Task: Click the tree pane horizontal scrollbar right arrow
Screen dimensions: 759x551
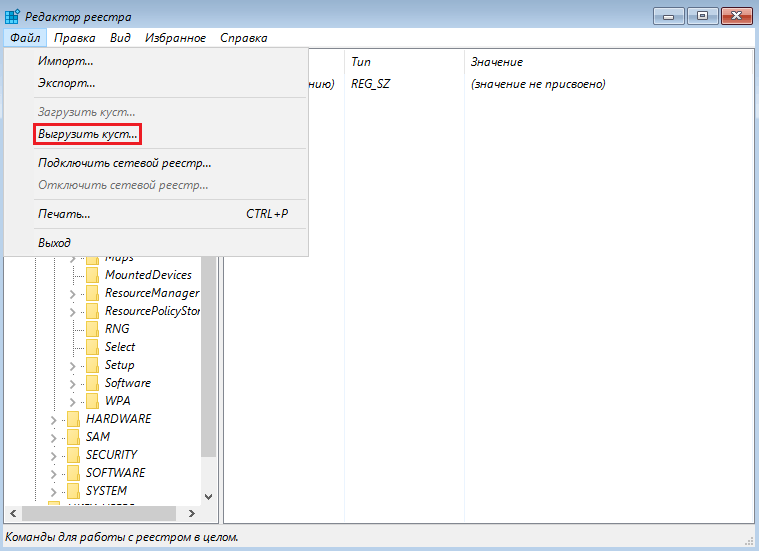Action: [x=192, y=513]
